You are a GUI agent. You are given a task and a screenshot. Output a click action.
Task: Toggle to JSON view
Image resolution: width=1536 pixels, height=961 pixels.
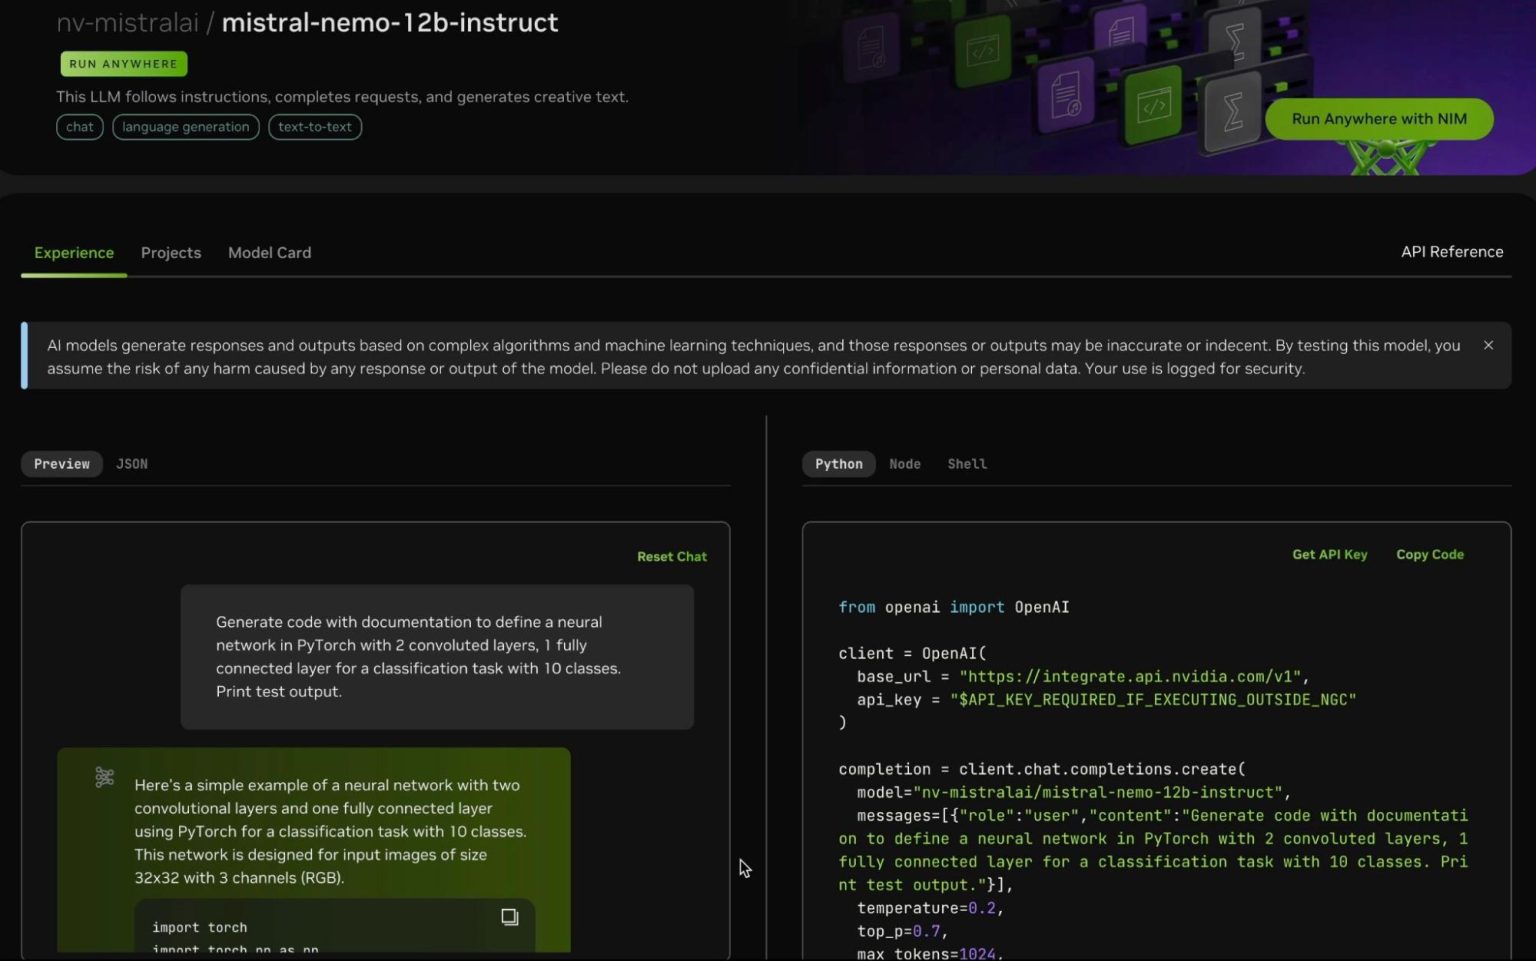(132, 464)
